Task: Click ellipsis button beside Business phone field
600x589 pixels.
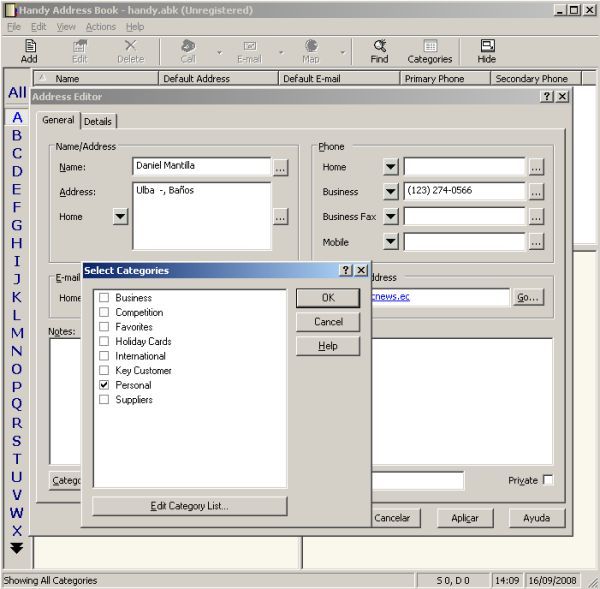Action: point(536,192)
